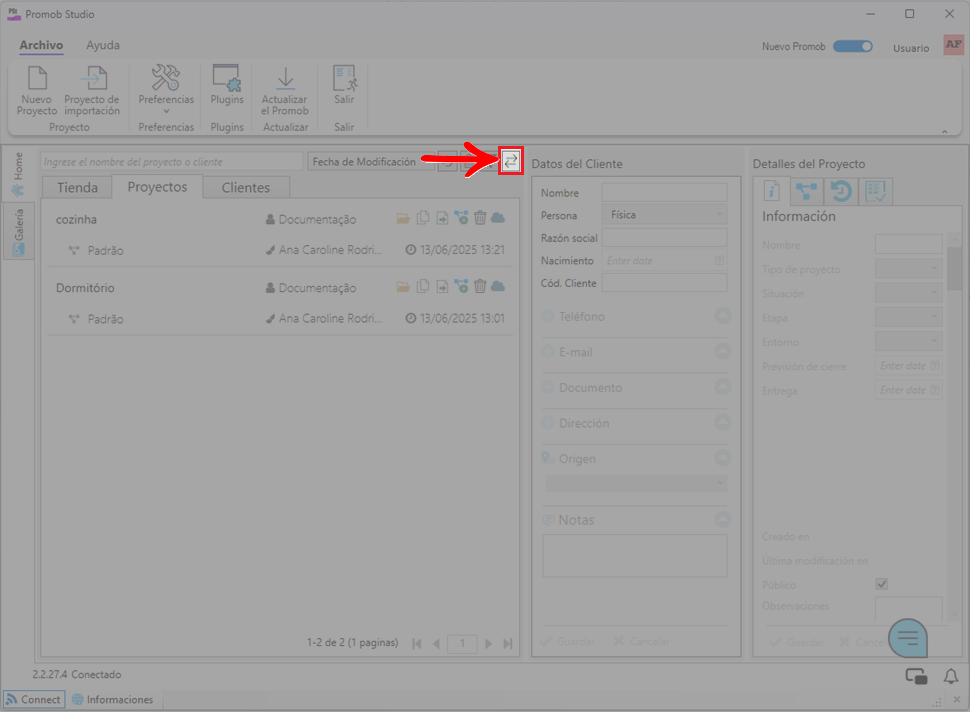Export the Dormitório project using arrow-page icon

pyautogui.click(x=442, y=286)
